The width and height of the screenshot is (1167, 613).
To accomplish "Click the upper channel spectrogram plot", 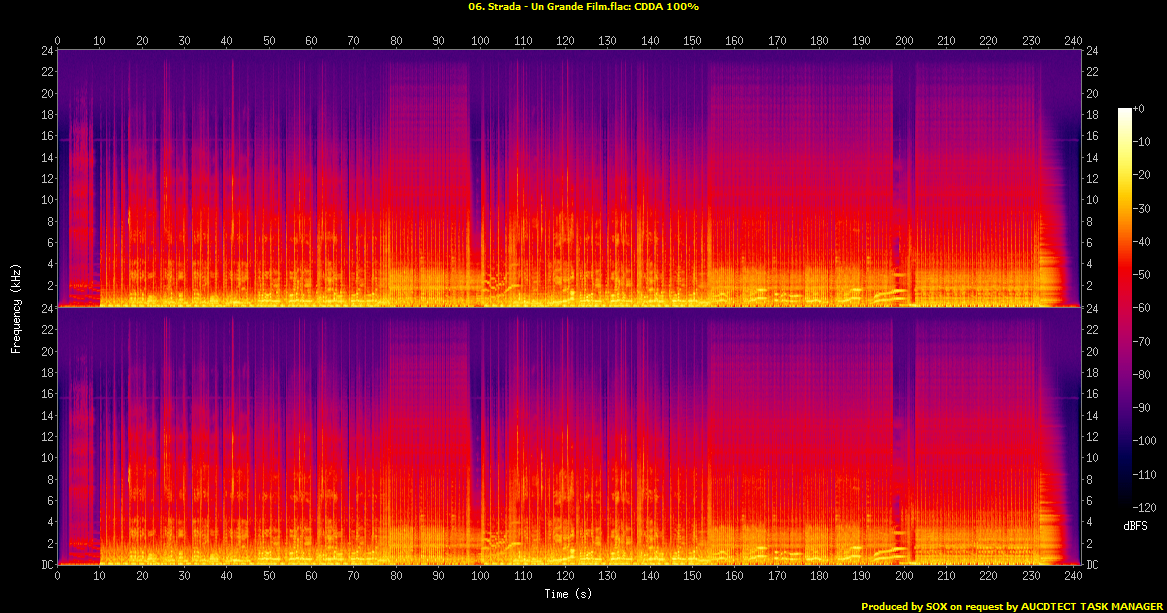I will coord(569,179).
